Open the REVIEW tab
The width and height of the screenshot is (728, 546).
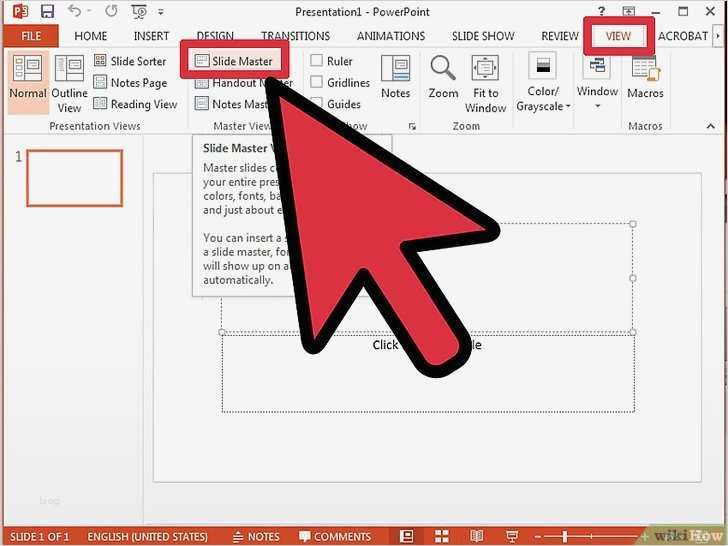[560, 36]
